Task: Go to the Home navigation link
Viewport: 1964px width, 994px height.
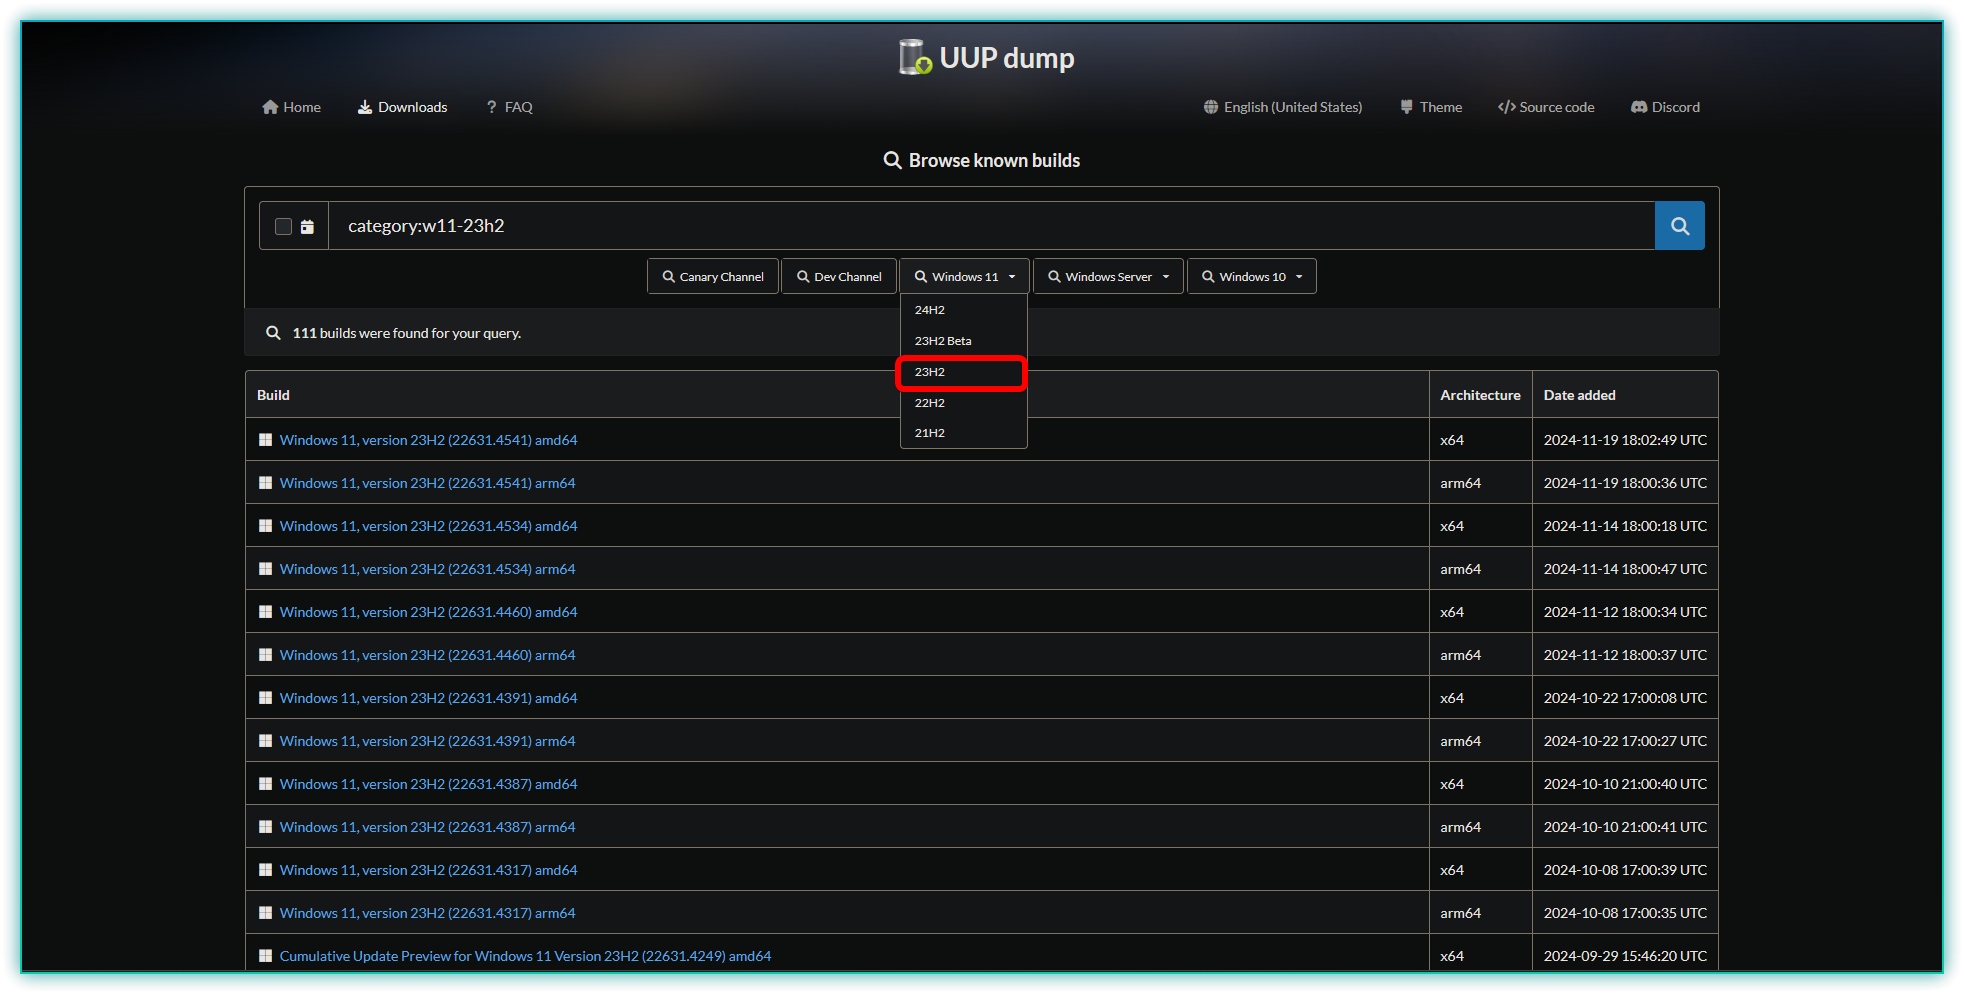Action: pyautogui.click(x=292, y=107)
